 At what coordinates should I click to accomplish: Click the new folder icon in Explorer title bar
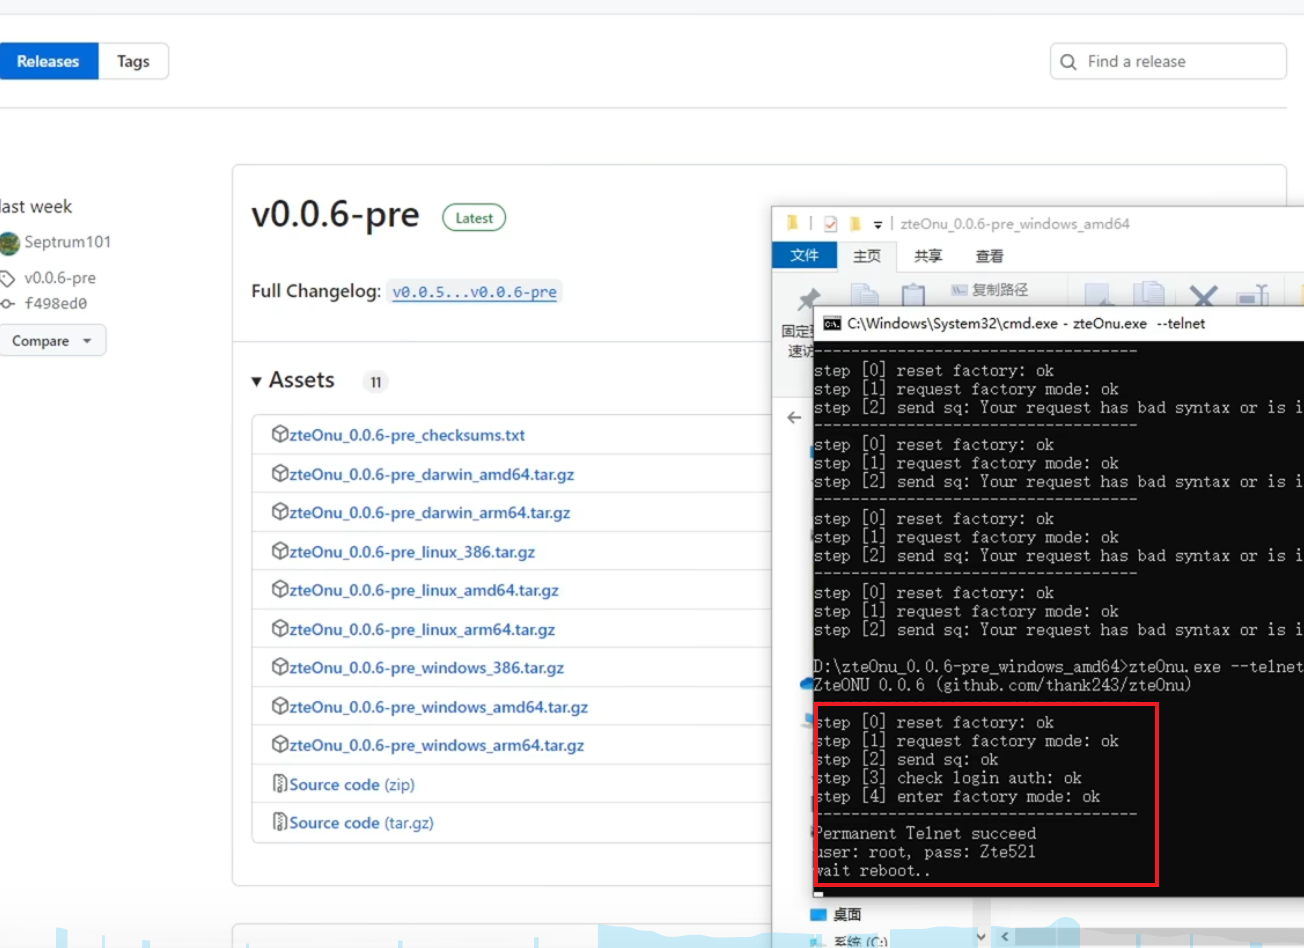[x=855, y=224]
